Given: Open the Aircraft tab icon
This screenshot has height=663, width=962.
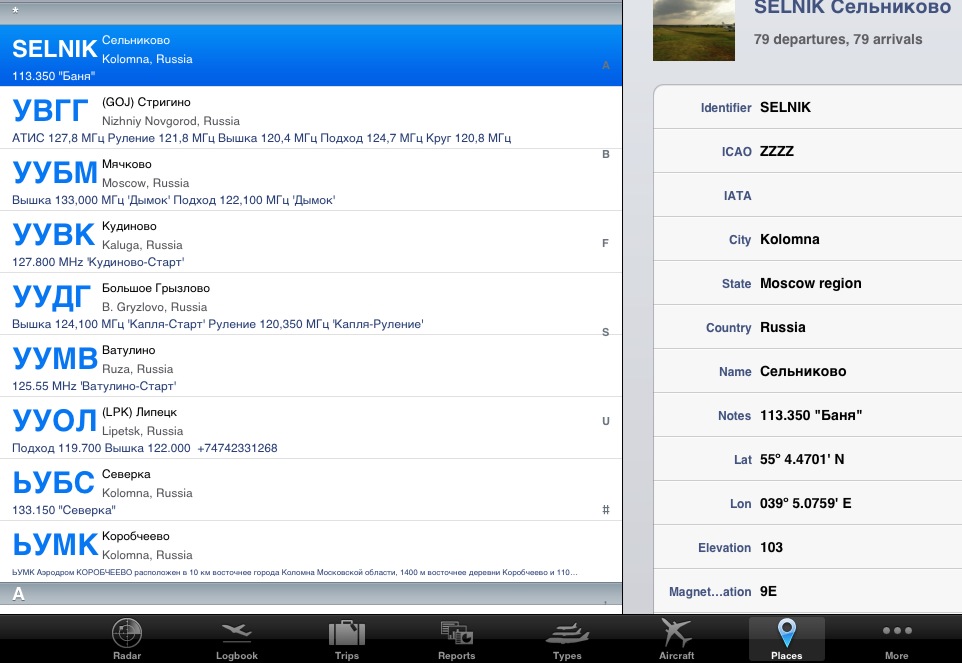Looking at the screenshot, I should click(x=677, y=634).
